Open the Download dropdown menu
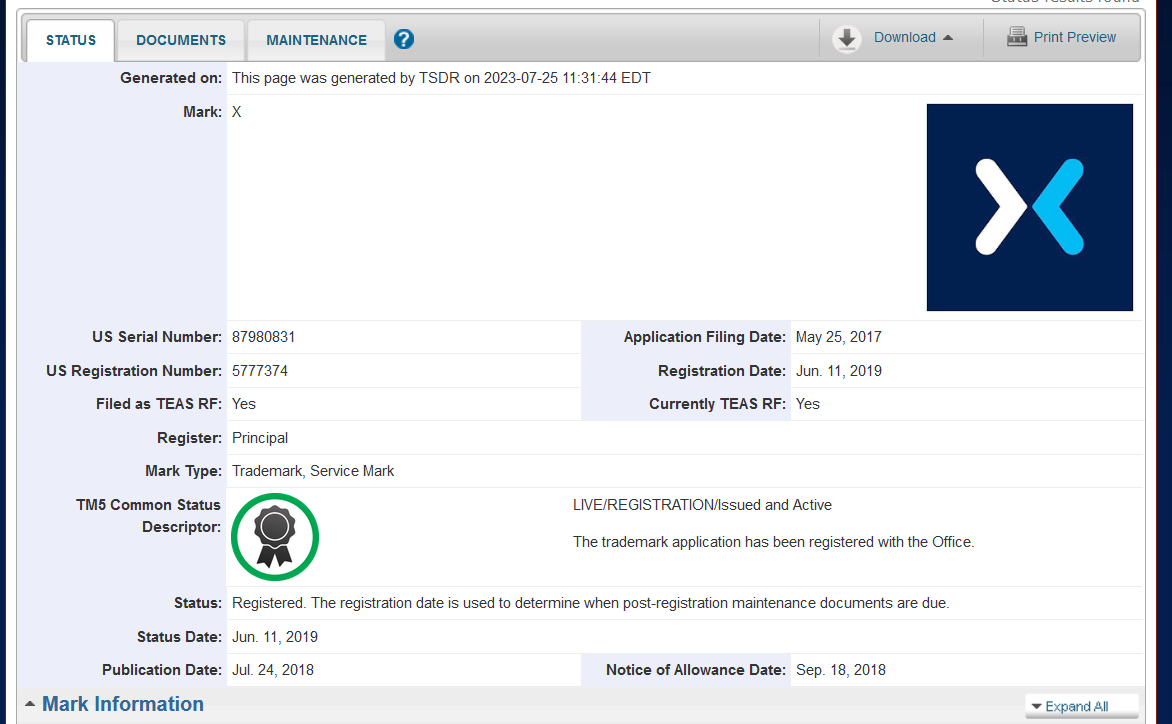Viewport: 1172px width, 724px height. (913, 37)
